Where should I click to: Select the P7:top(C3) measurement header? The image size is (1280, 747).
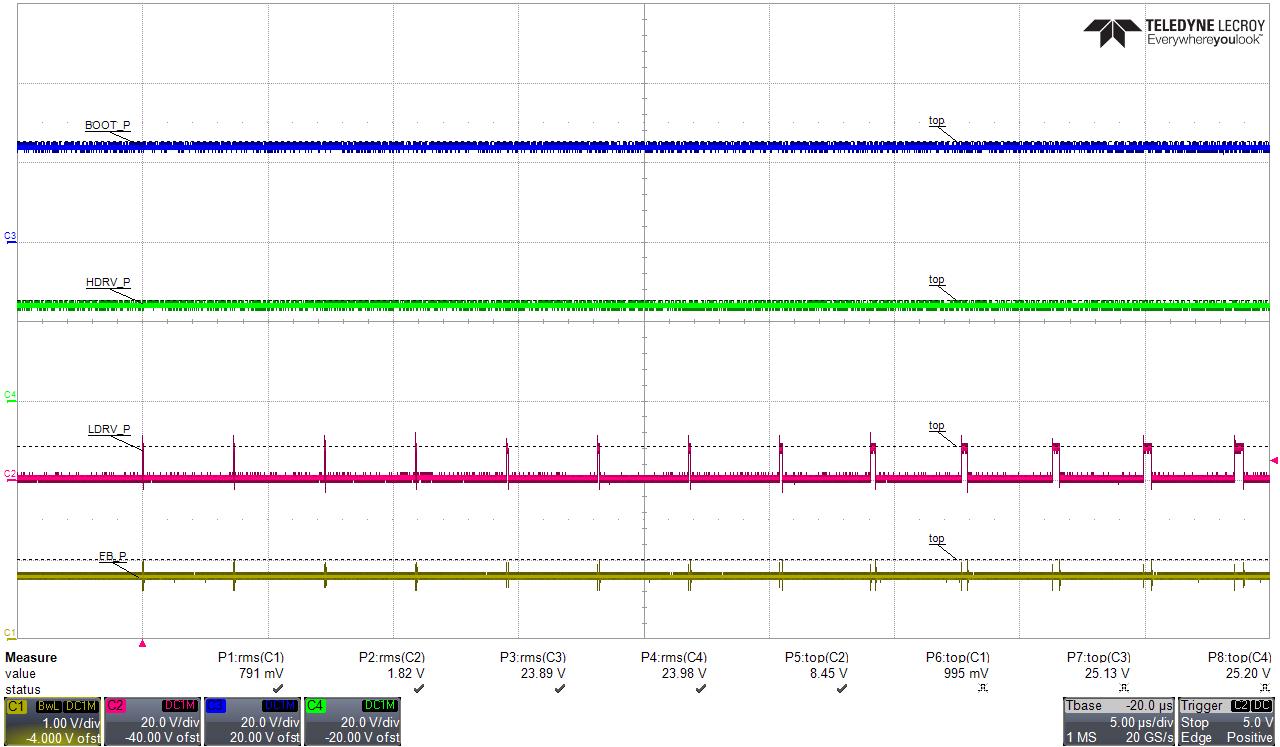click(1099, 657)
